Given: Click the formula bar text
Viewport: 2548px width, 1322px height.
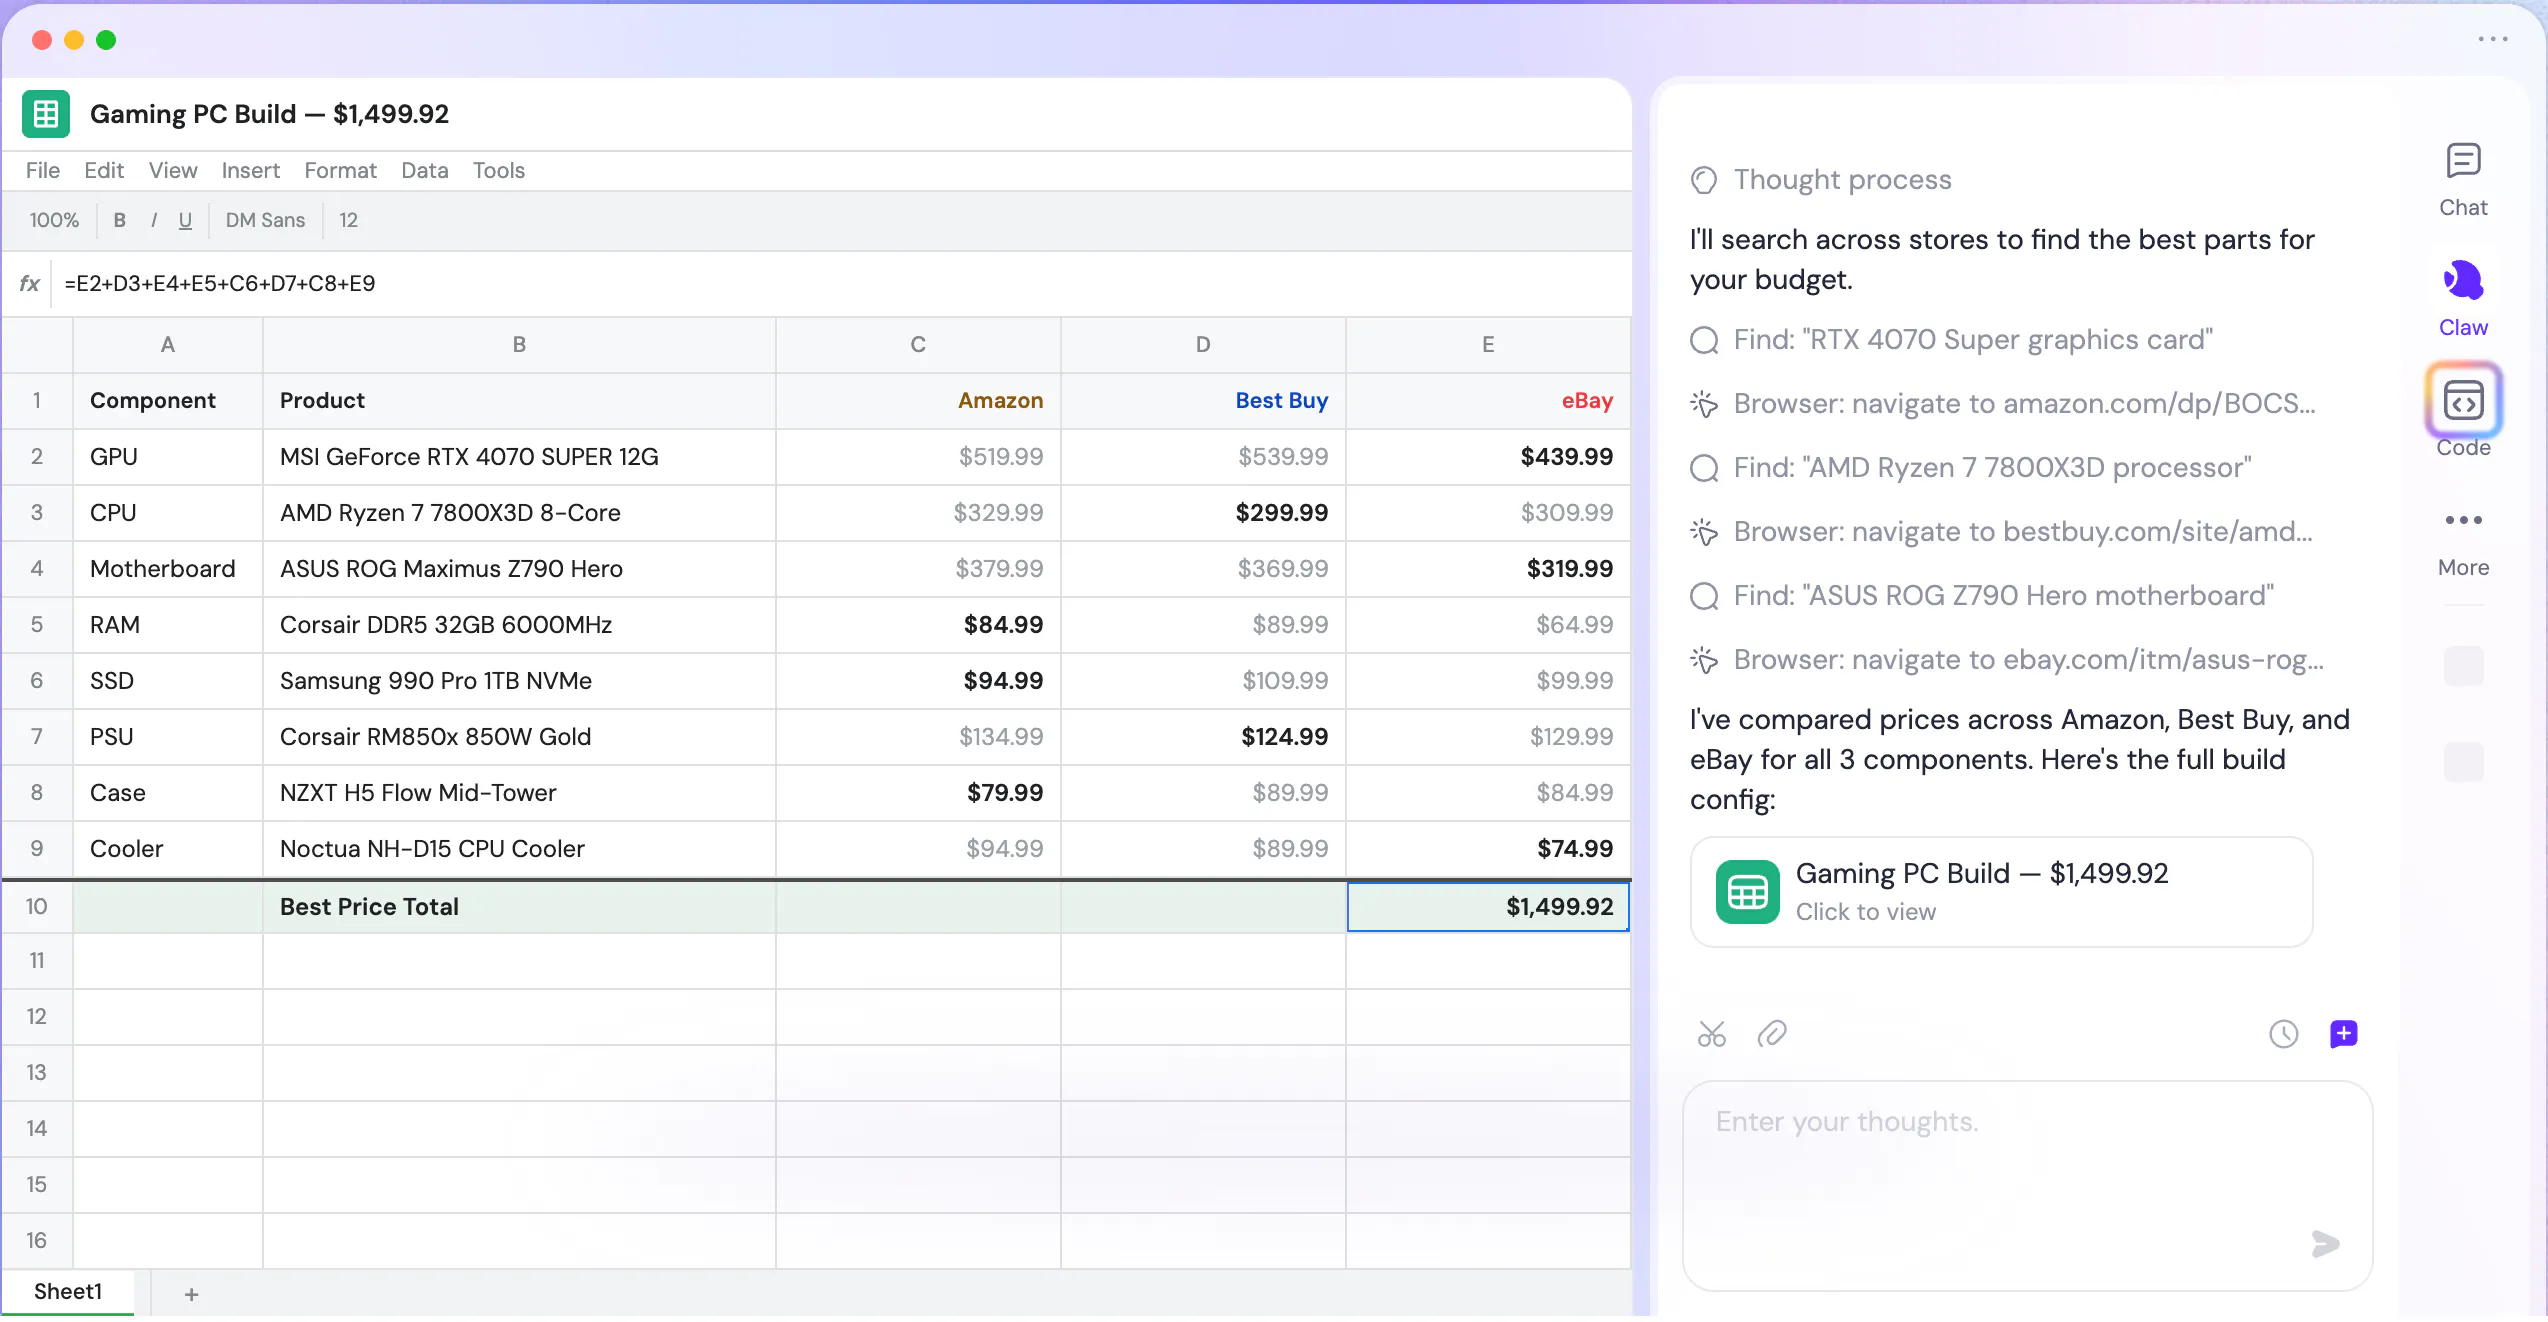Looking at the screenshot, I should (220, 284).
